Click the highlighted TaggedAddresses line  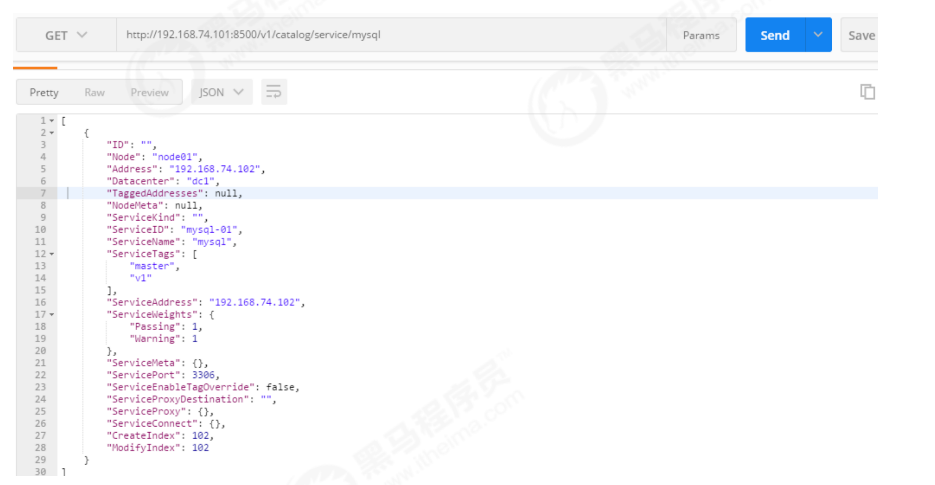175,193
